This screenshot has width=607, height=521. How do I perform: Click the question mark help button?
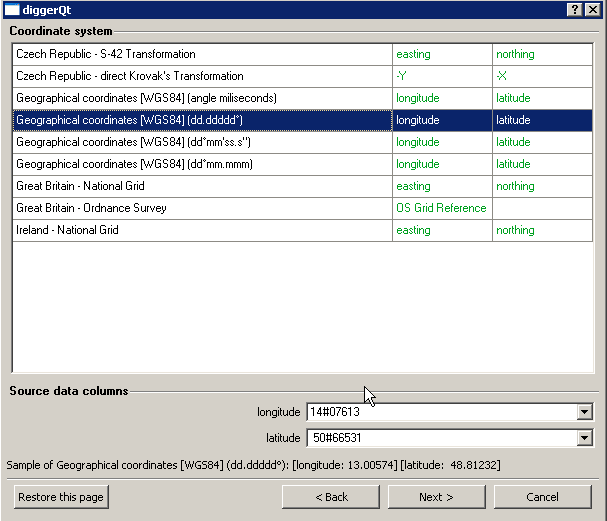576,9
